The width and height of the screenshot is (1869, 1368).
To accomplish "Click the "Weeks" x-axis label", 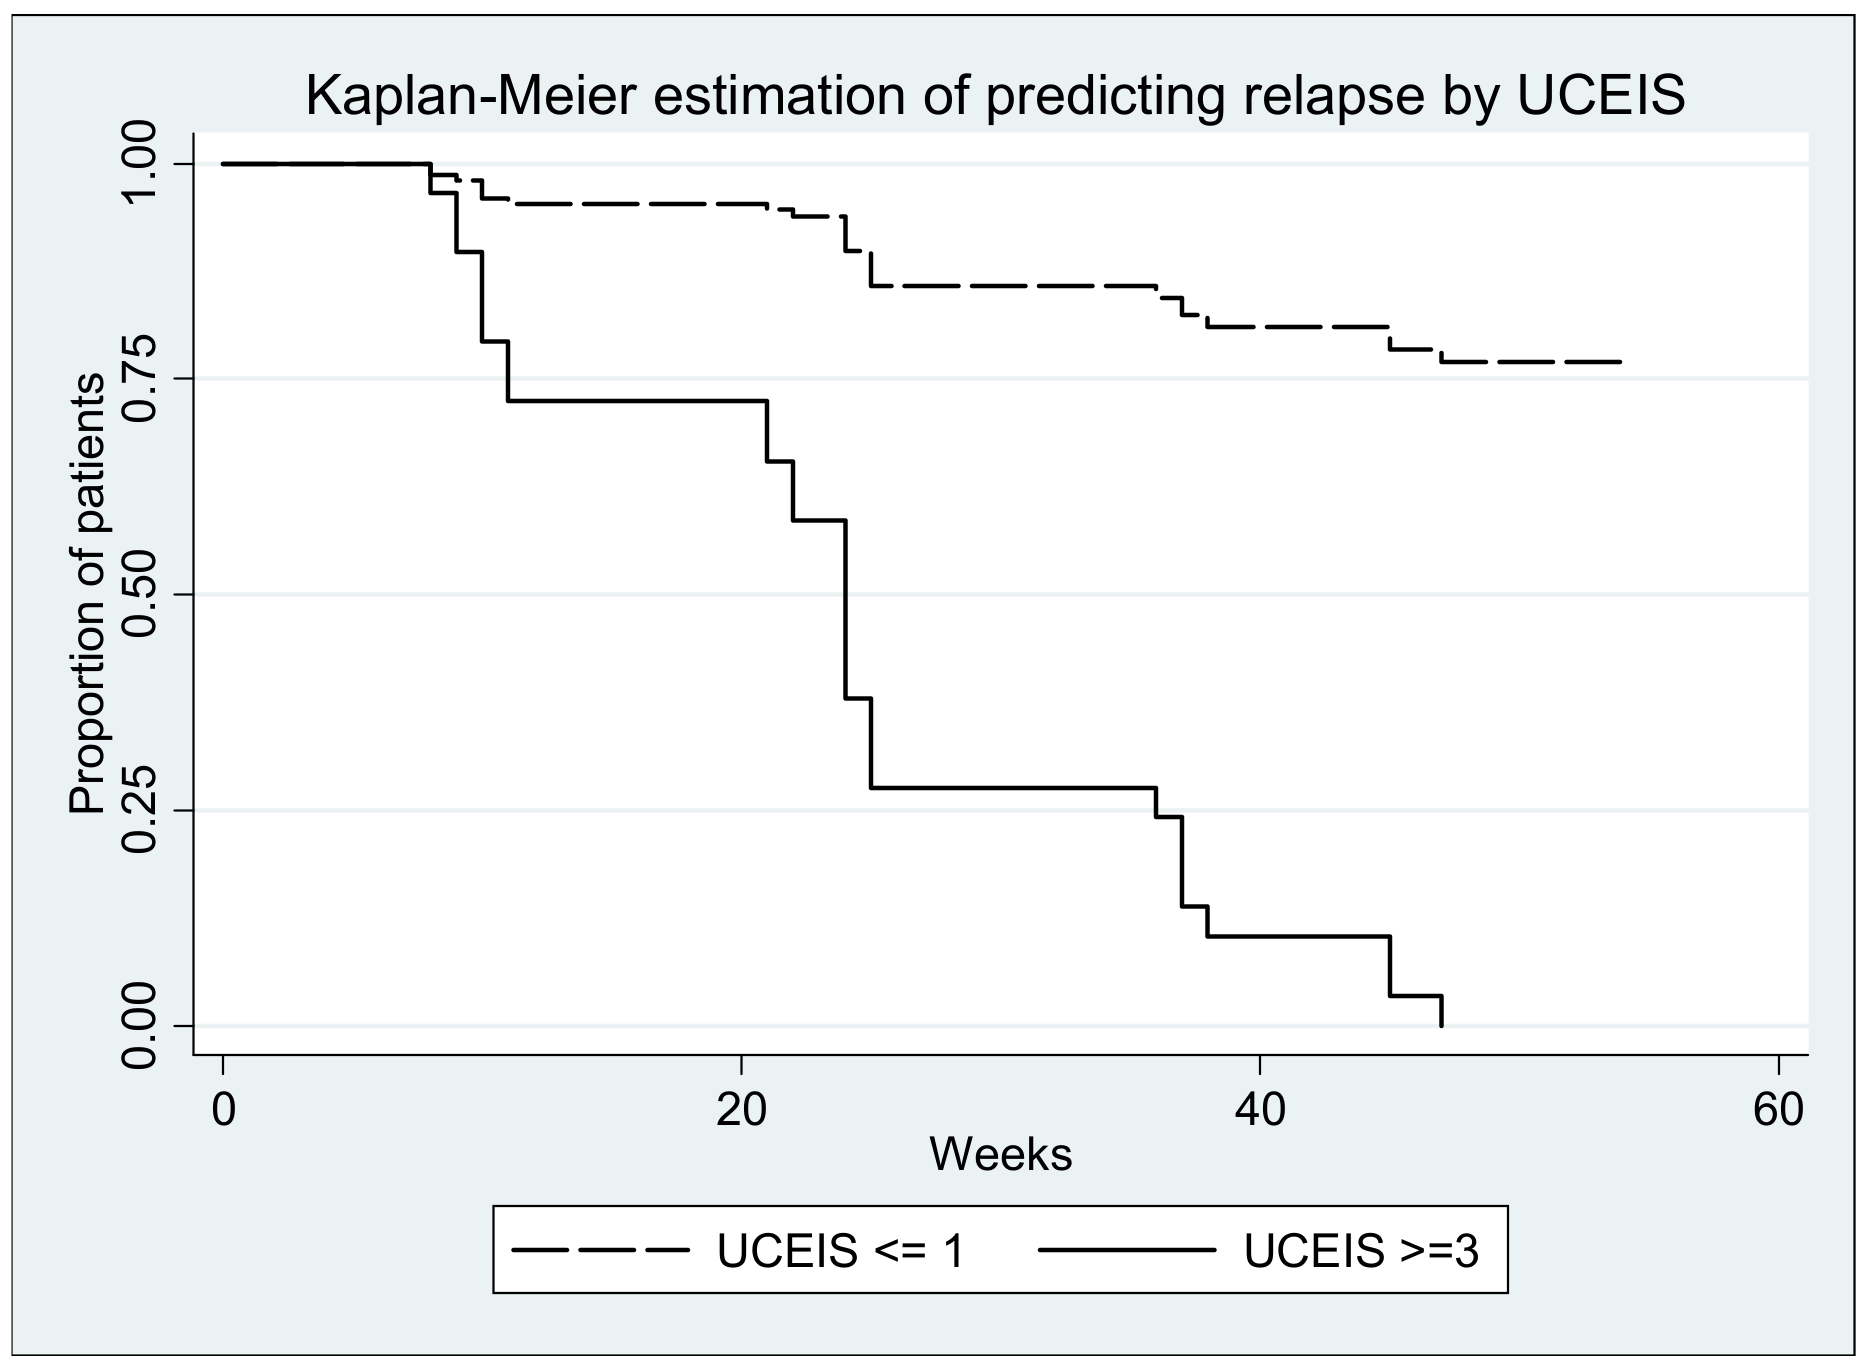I will (x=1000, y=1155).
